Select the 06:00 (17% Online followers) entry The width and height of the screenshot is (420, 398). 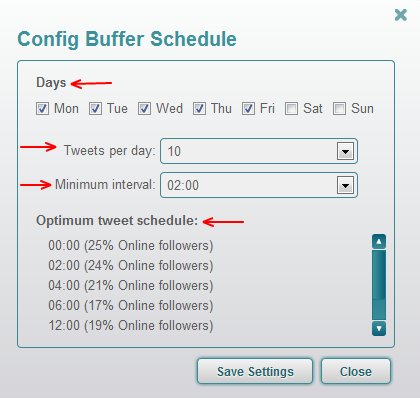(131, 306)
